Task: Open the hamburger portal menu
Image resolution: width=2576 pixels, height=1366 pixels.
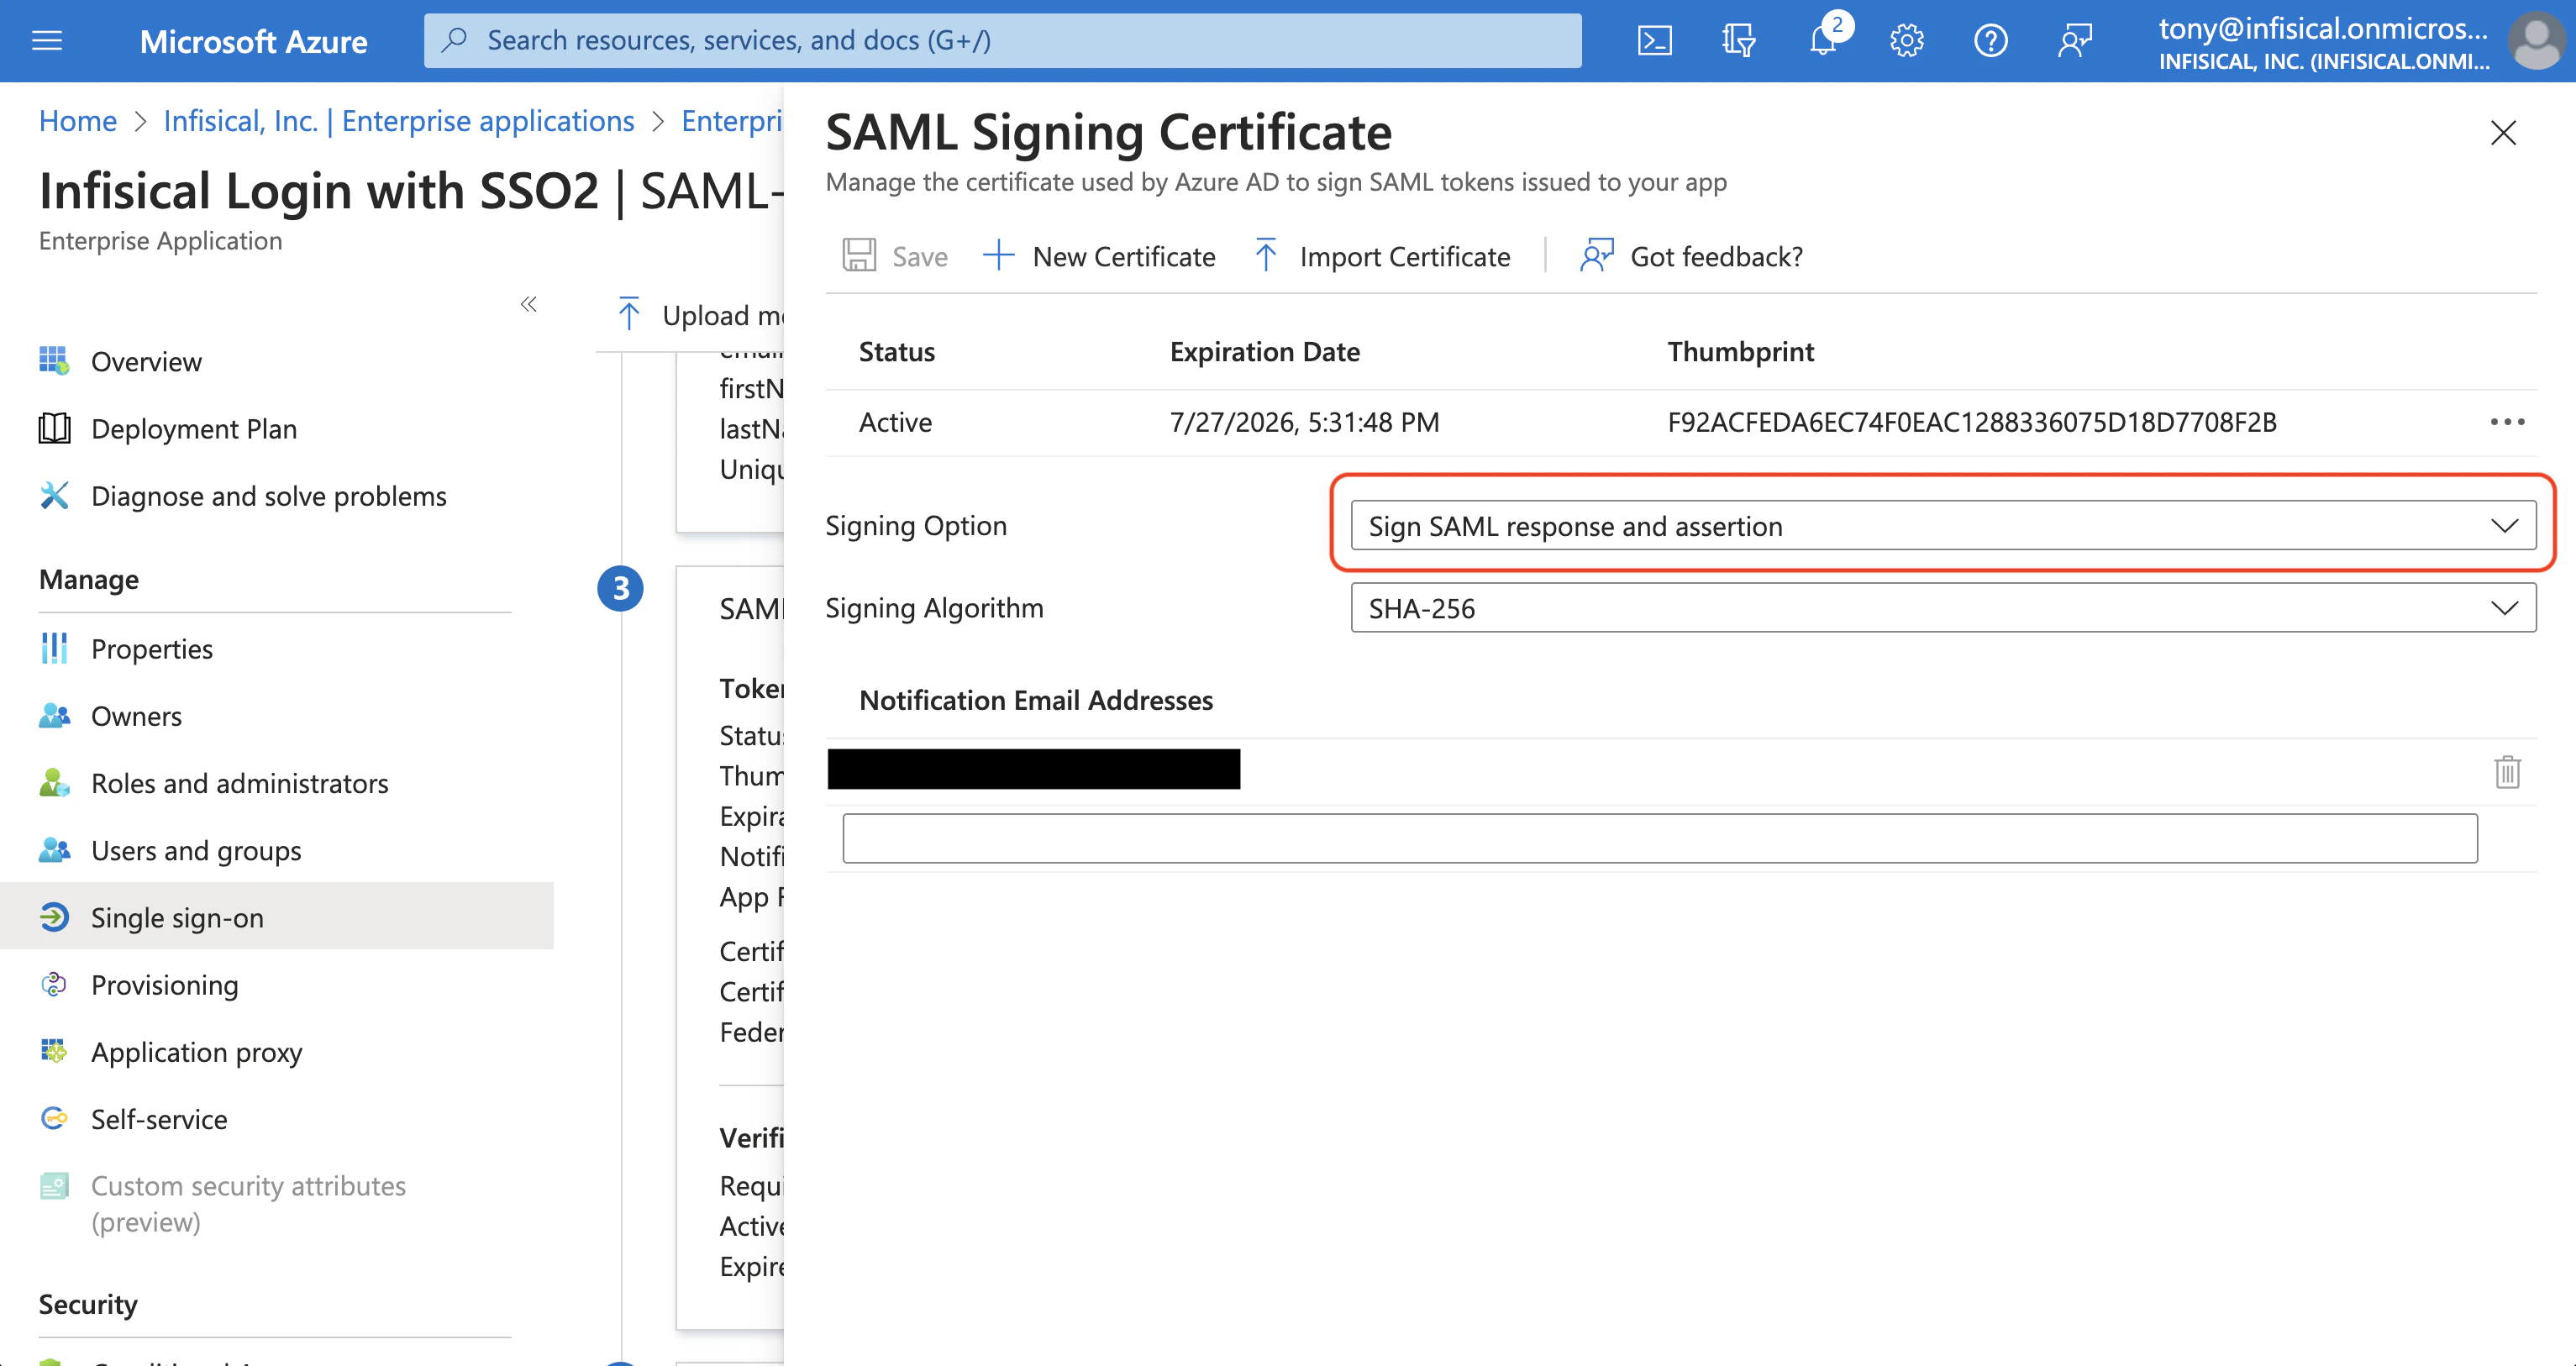Action: 47,40
